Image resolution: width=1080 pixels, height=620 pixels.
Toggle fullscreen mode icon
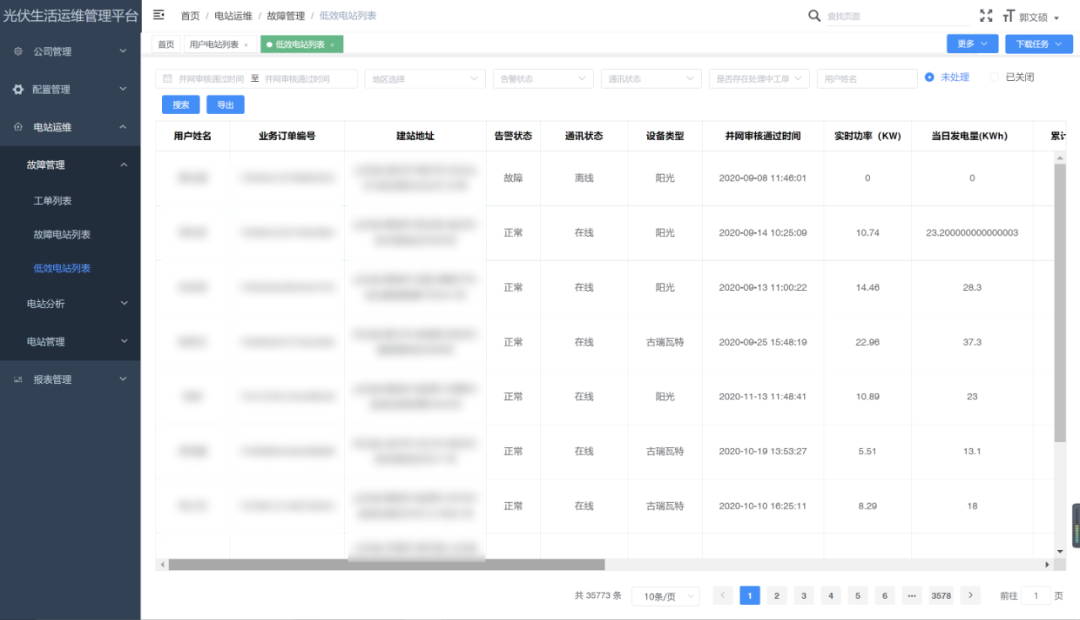986,15
